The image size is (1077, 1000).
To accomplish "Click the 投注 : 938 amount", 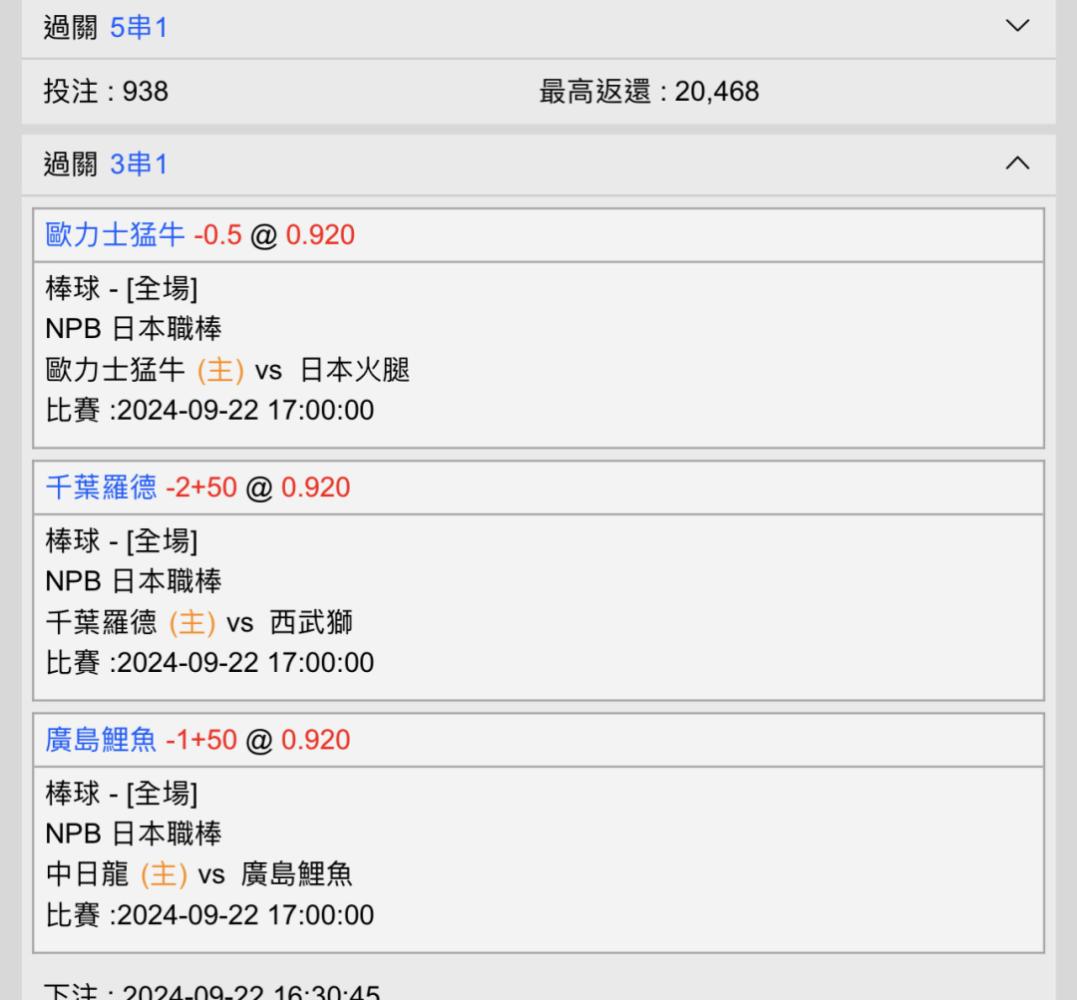I will [106, 91].
